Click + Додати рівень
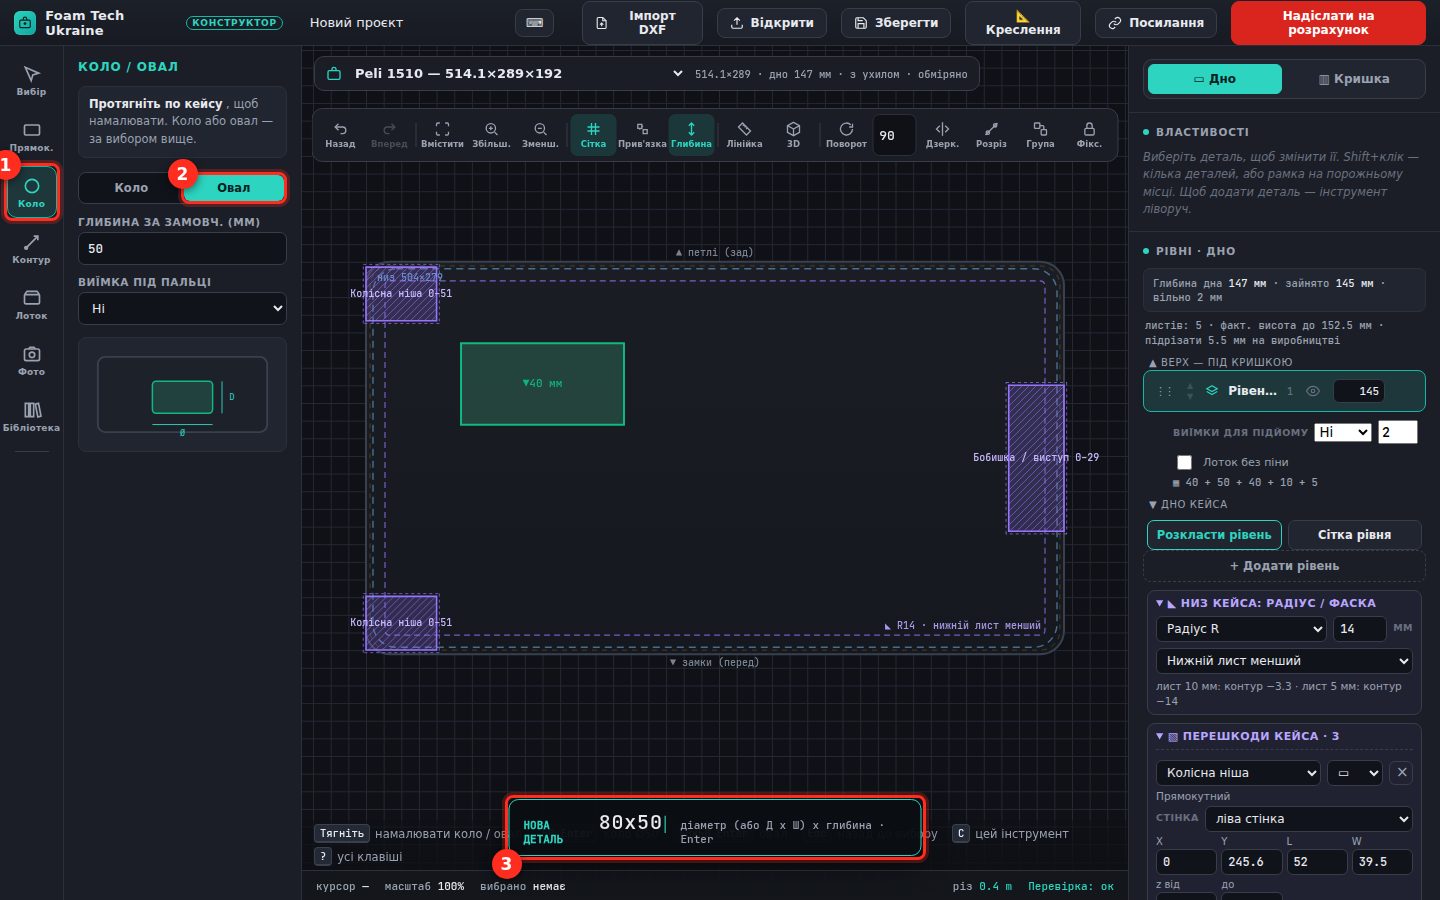The image size is (1440, 900). point(1285,566)
